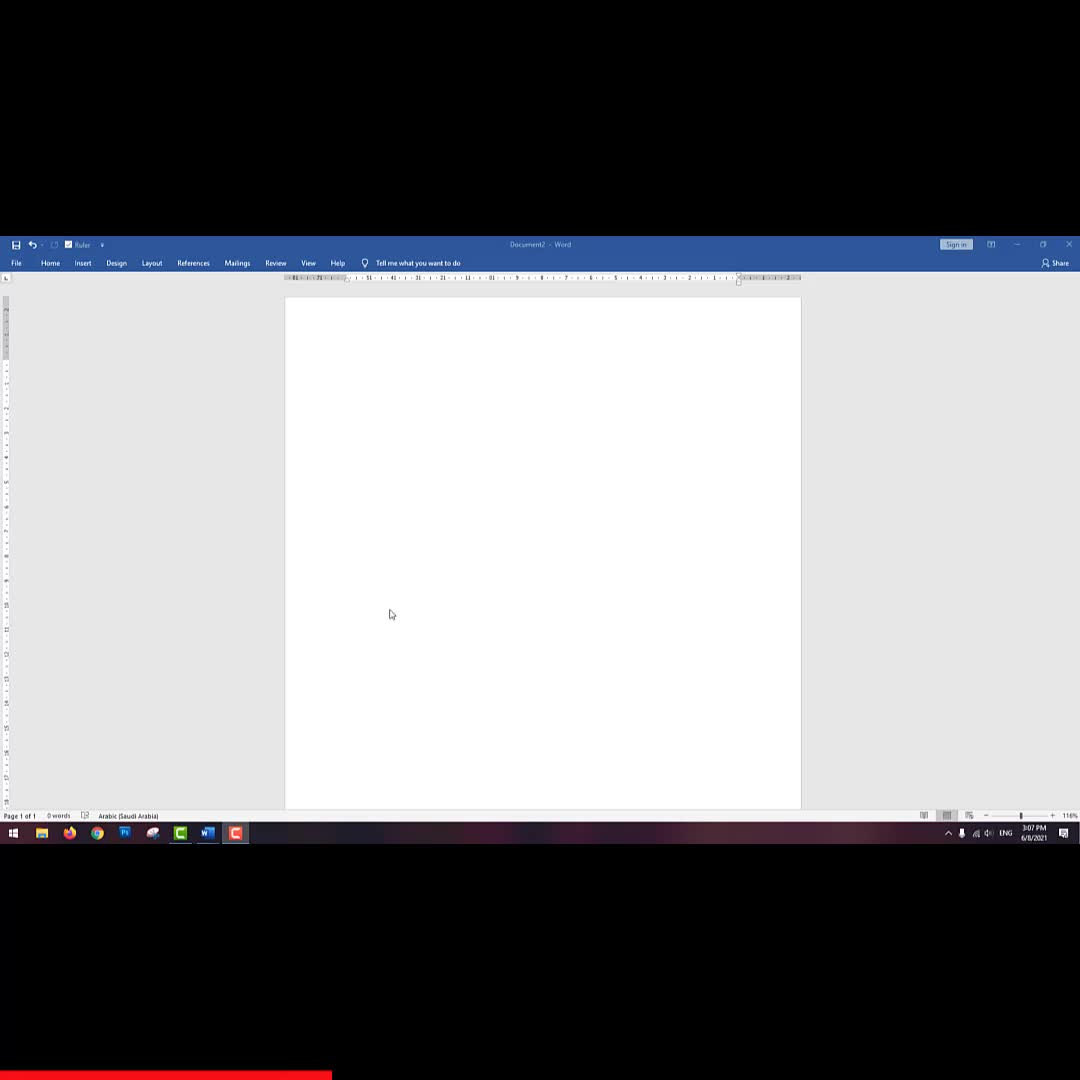
Task: Launch Google Chrome from taskbar
Action: (97, 833)
